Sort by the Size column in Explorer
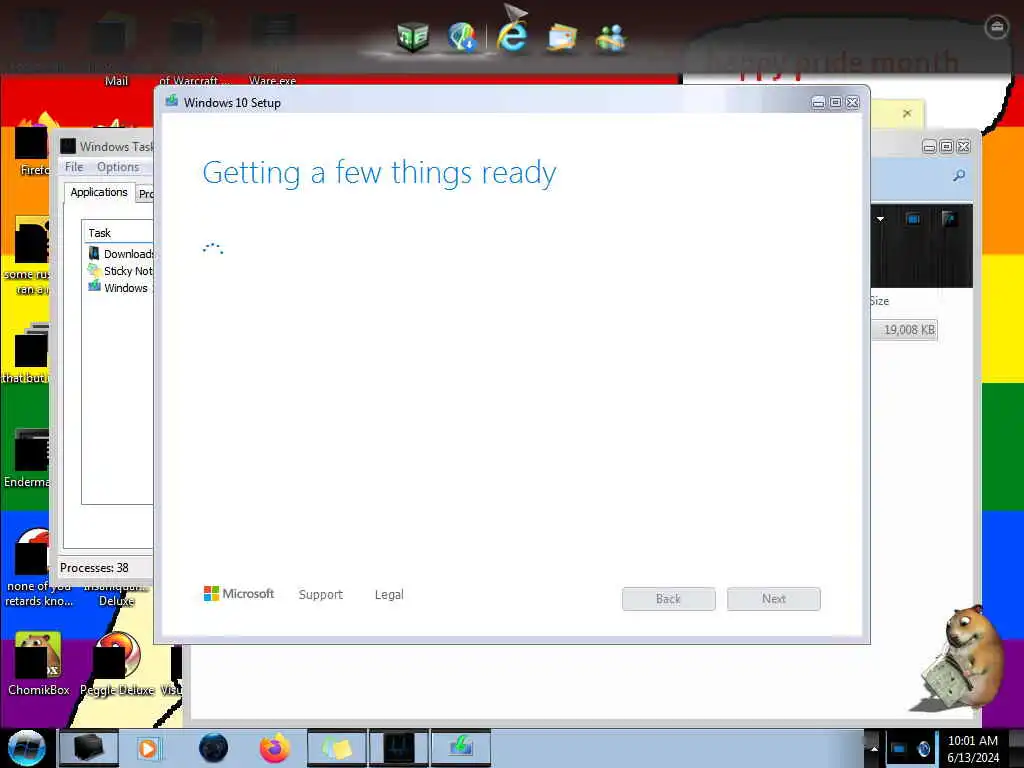1024x768 pixels. click(879, 301)
